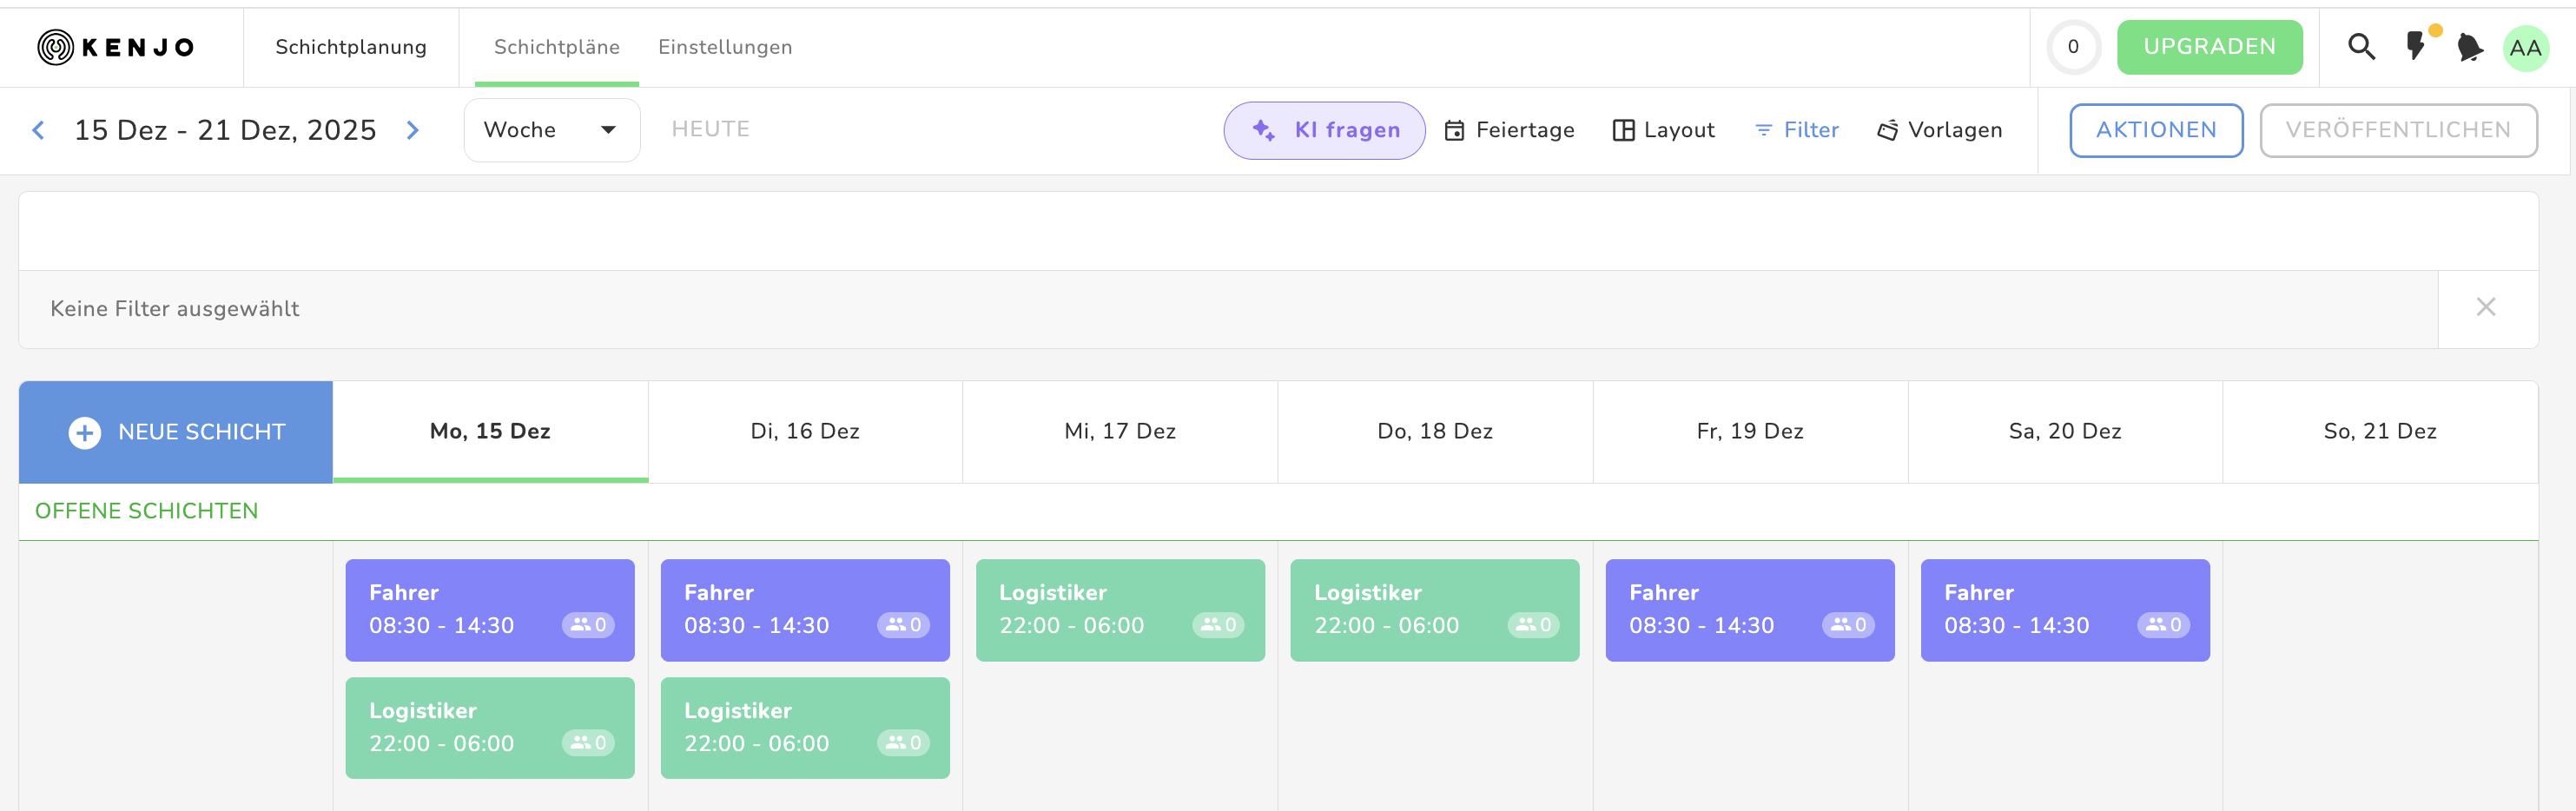Viewport: 2576px width, 811px height.
Task: Open the notifications bell icon
Action: (2469, 47)
